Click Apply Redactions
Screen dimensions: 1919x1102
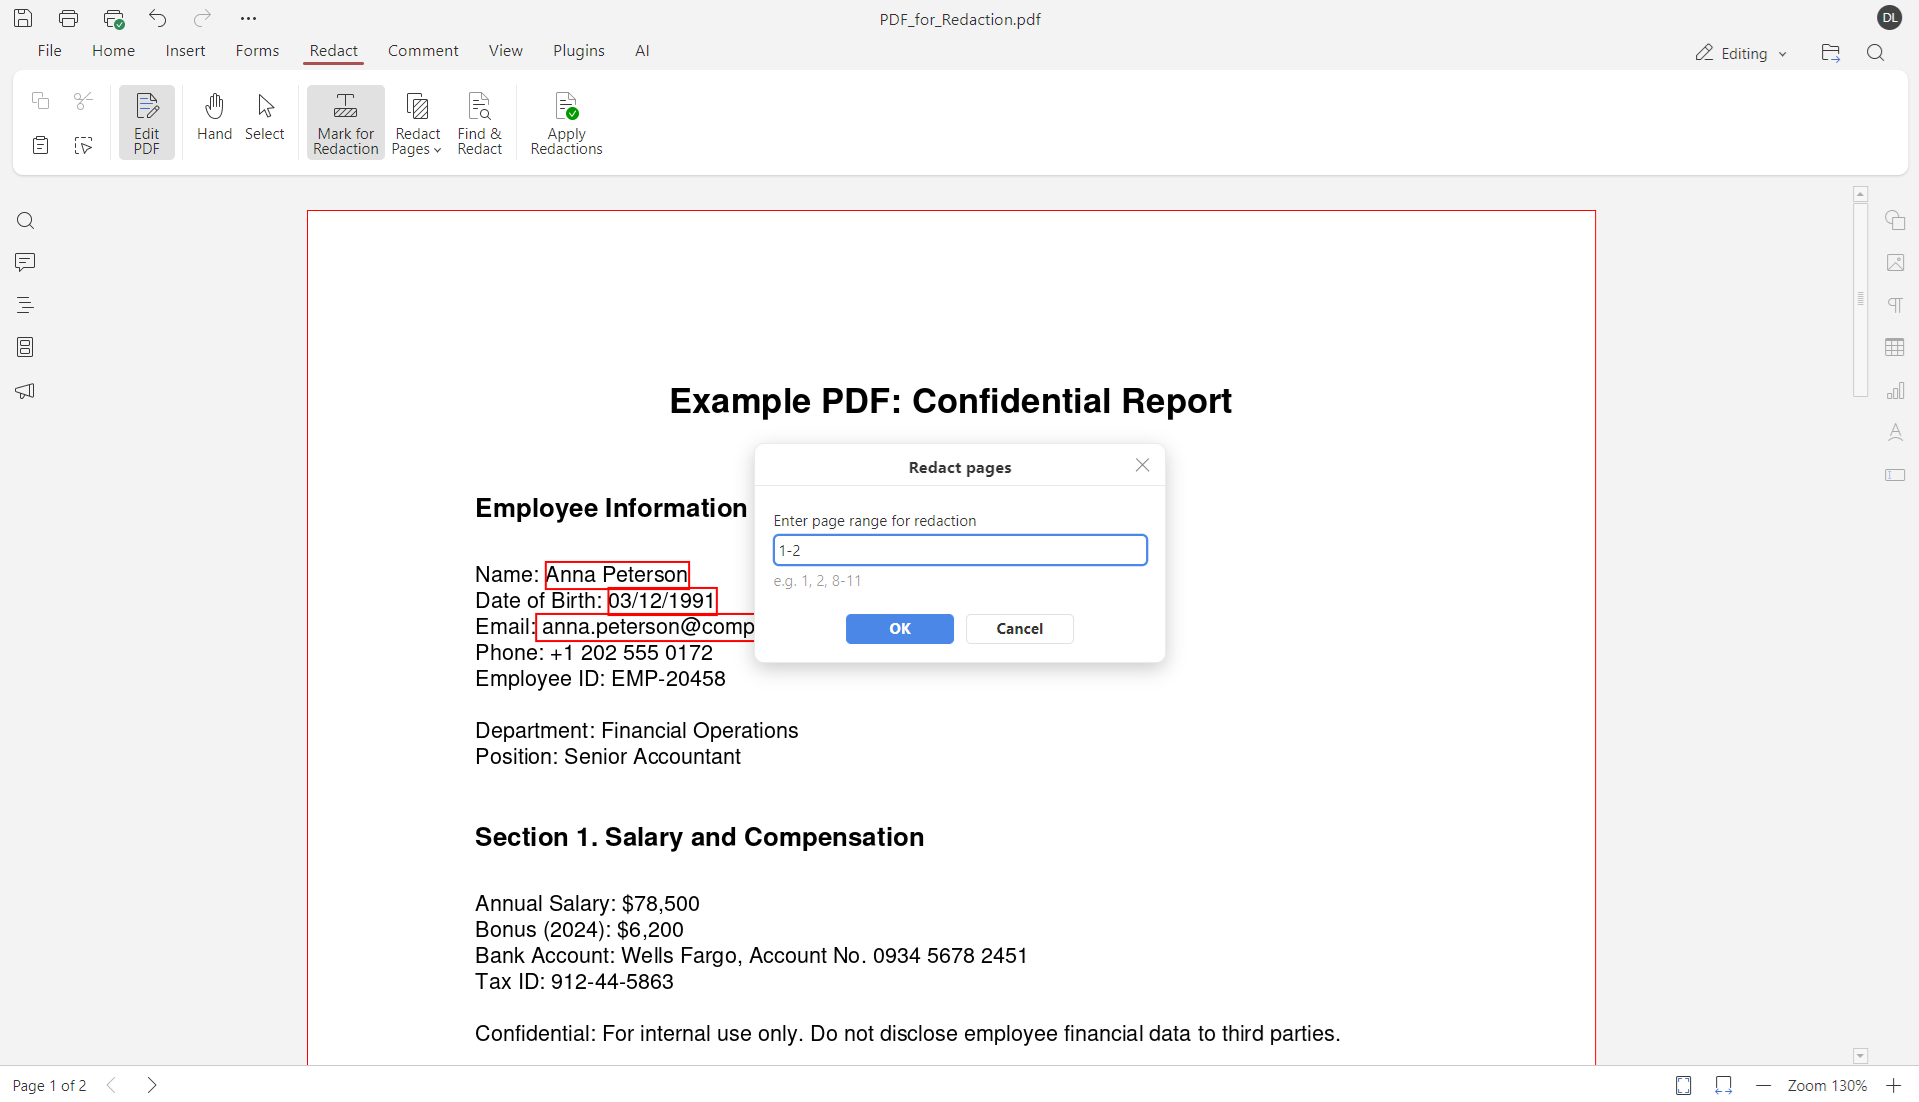click(566, 121)
